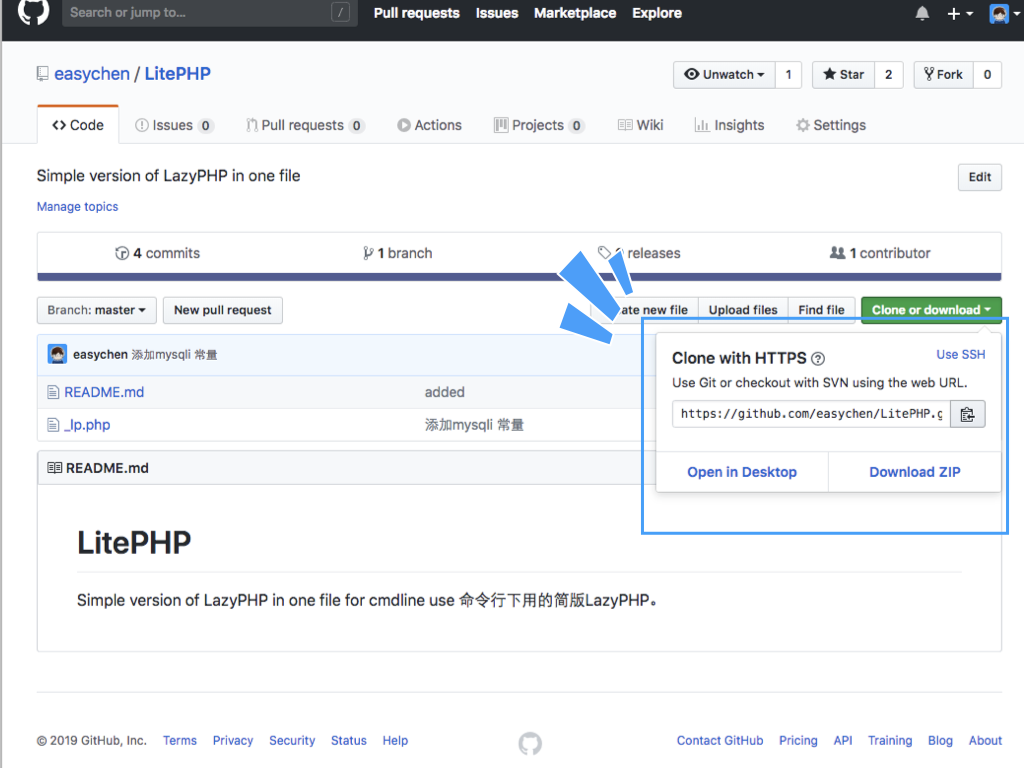Open API footer link
This screenshot has height=768, width=1024.
point(842,741)
